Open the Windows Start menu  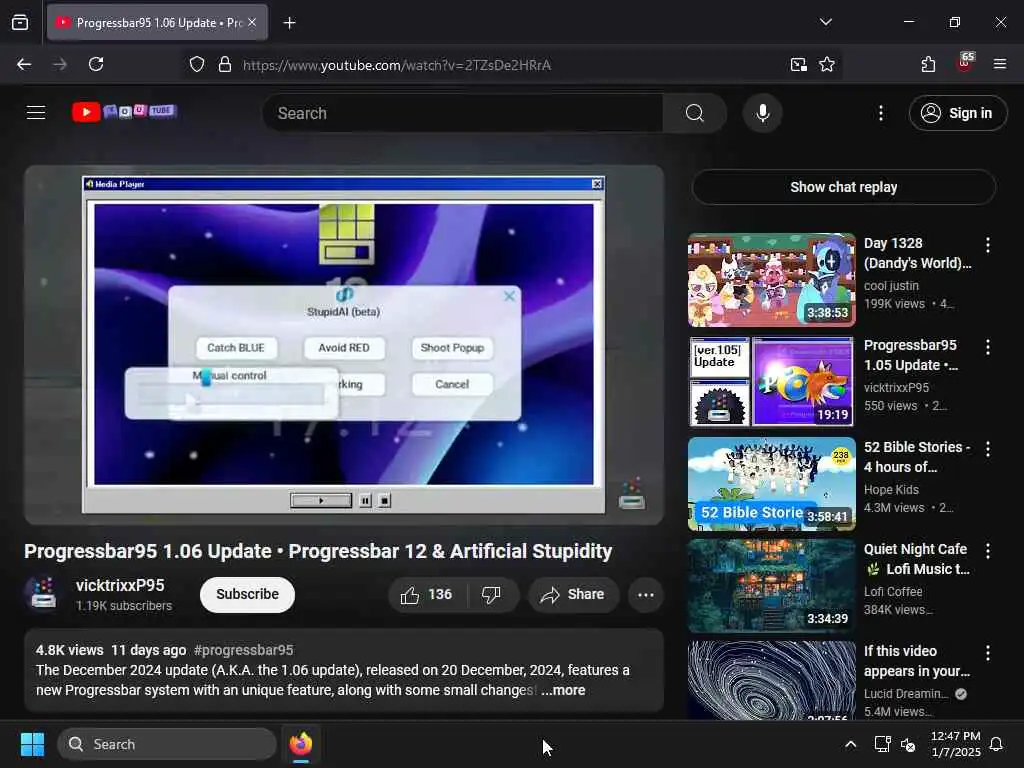click(32, 744)
